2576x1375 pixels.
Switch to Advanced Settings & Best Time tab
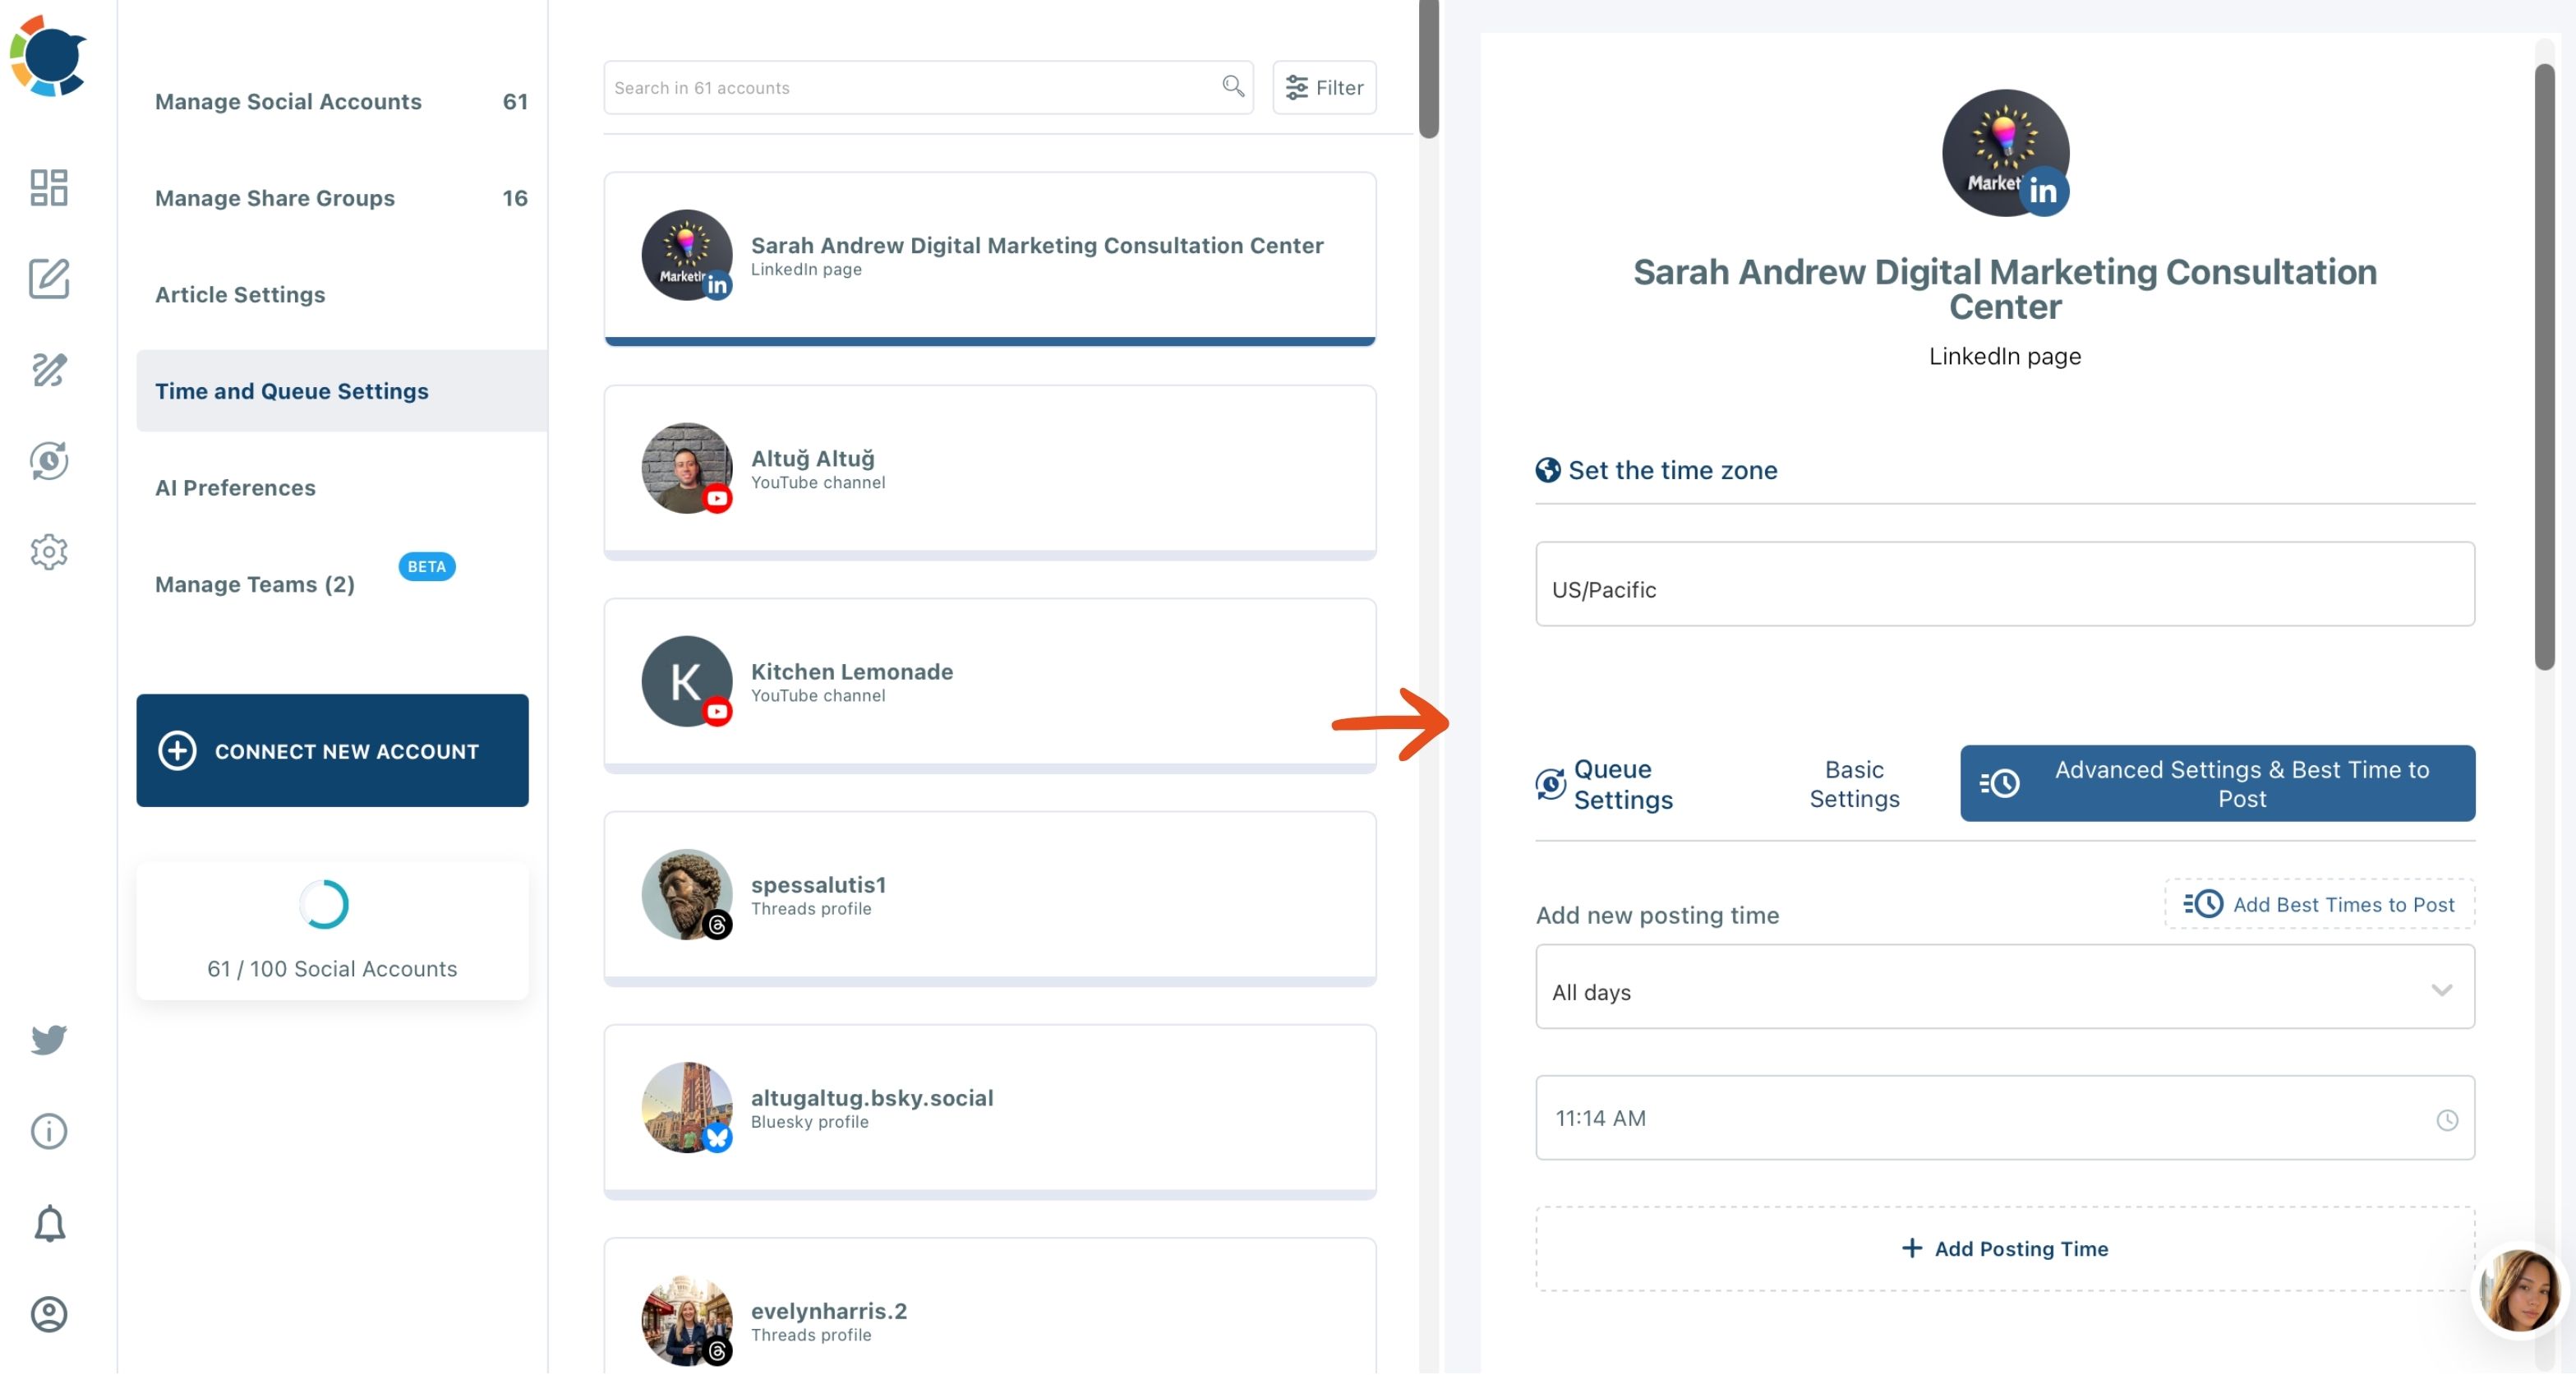click(2217, 784)
